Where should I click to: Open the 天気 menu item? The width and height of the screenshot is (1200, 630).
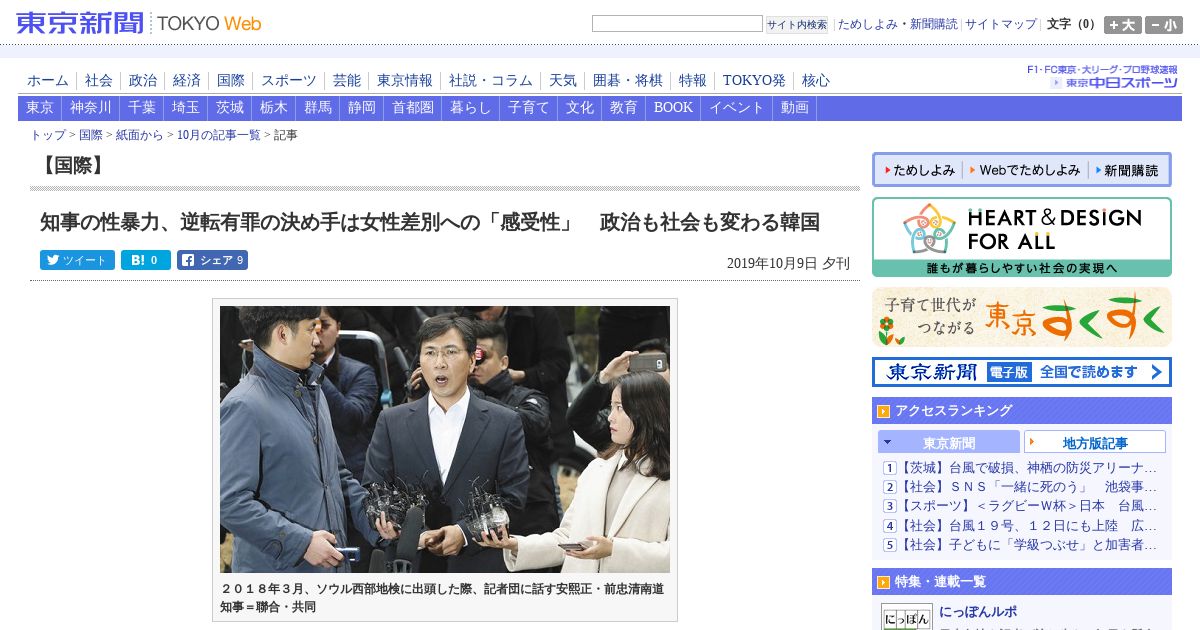563,81
